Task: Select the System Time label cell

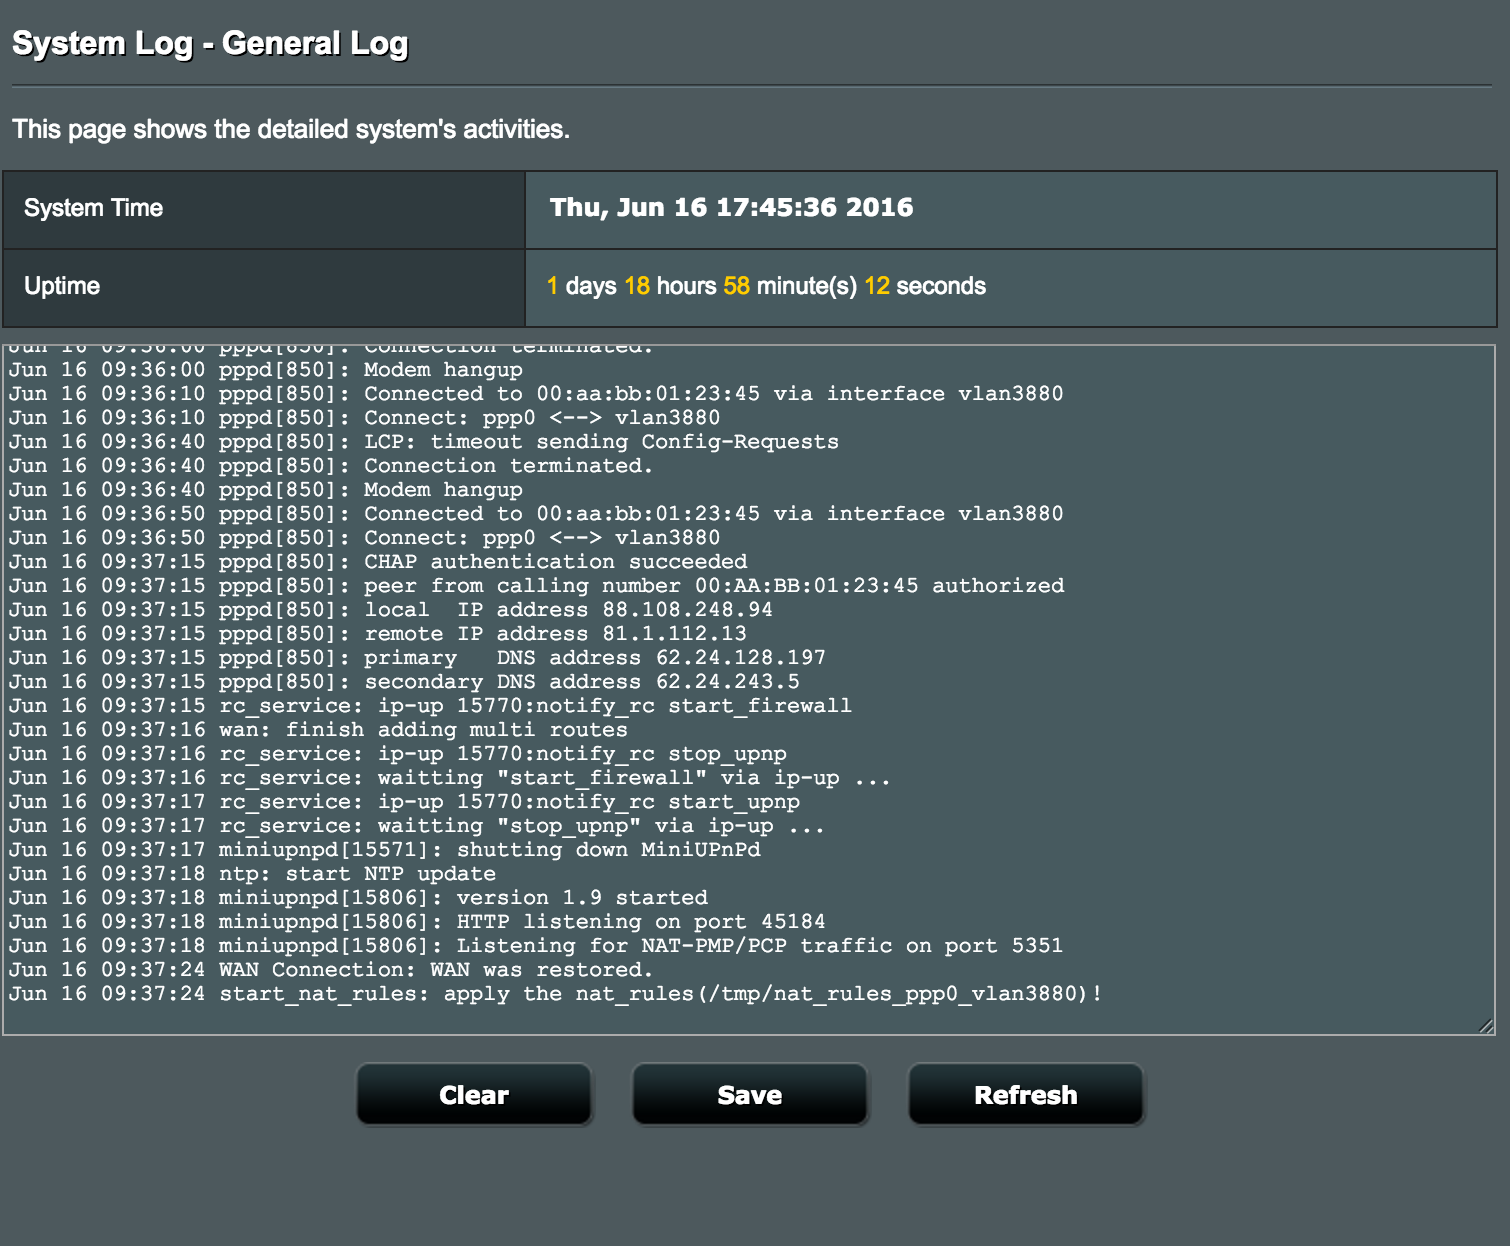Action: pyautogui.click(x=264, y=209)
